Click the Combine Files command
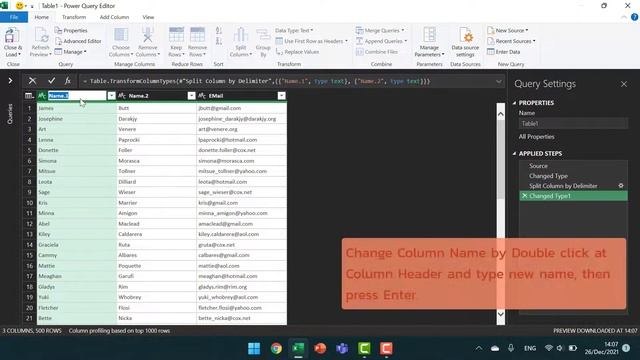Image resolution: width=640 pixels, height=360 pixels. (x=377, y=52)
